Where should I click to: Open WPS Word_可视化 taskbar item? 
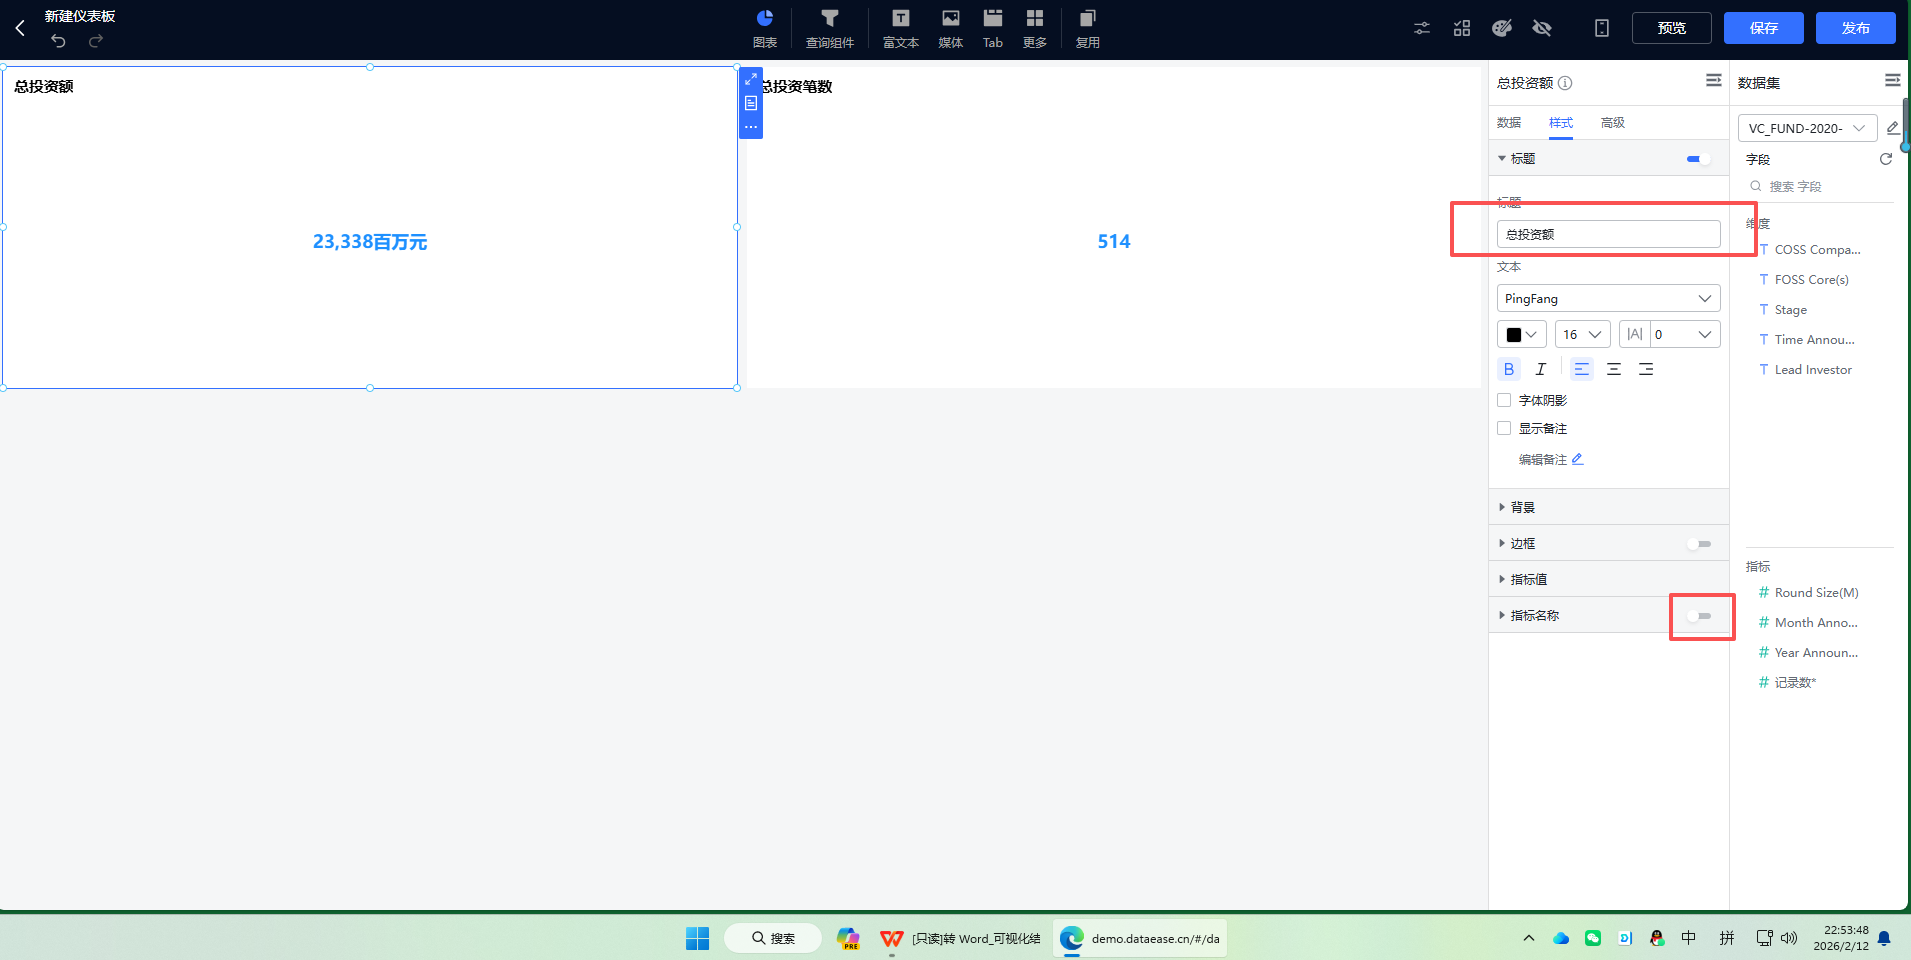tap(960, 938)
